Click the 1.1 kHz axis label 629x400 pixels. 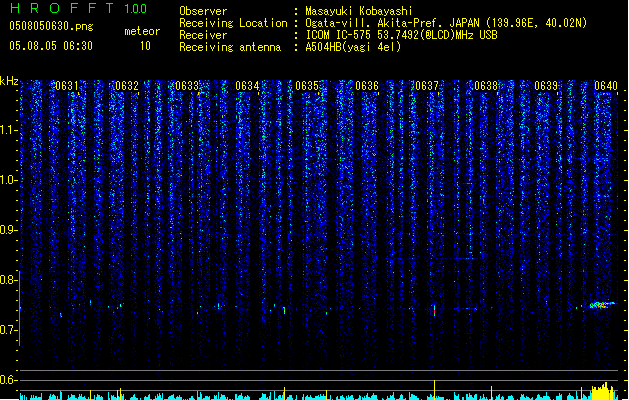point(8,130)
